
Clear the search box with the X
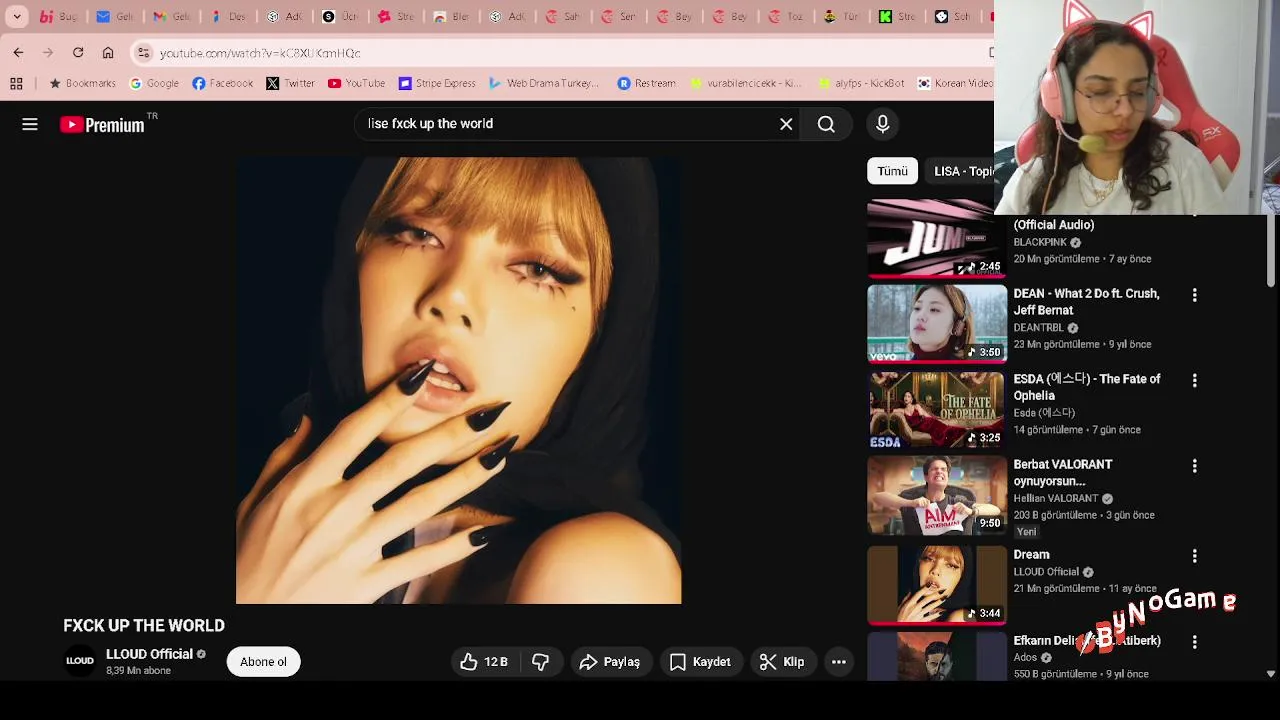(786, 124)
